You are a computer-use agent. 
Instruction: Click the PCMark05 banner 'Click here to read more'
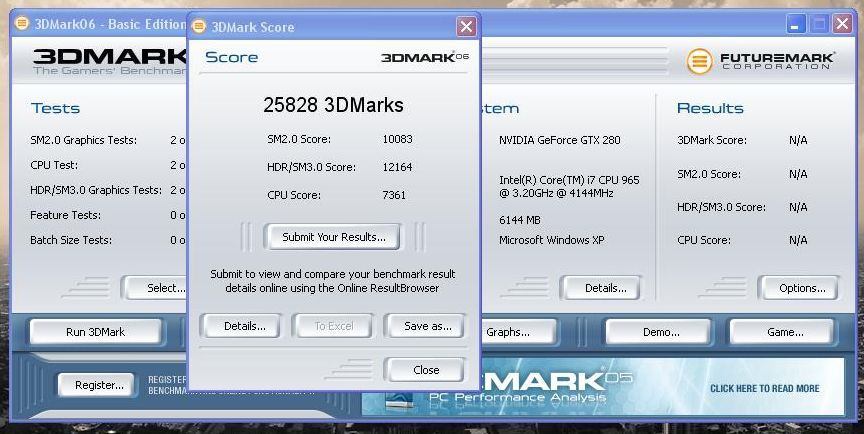pyautogui.click(x=765, y=388)
